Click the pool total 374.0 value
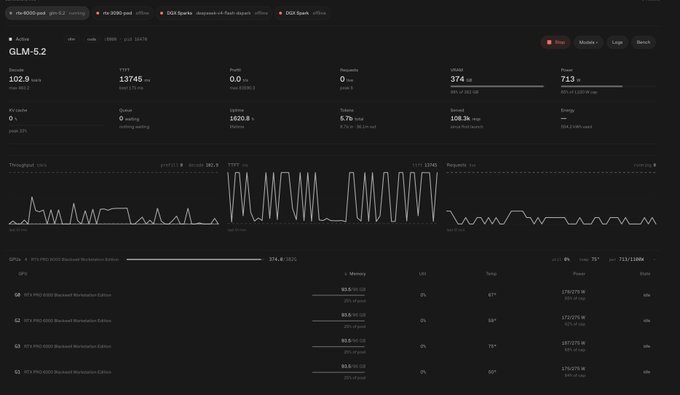 pos(276,259)
